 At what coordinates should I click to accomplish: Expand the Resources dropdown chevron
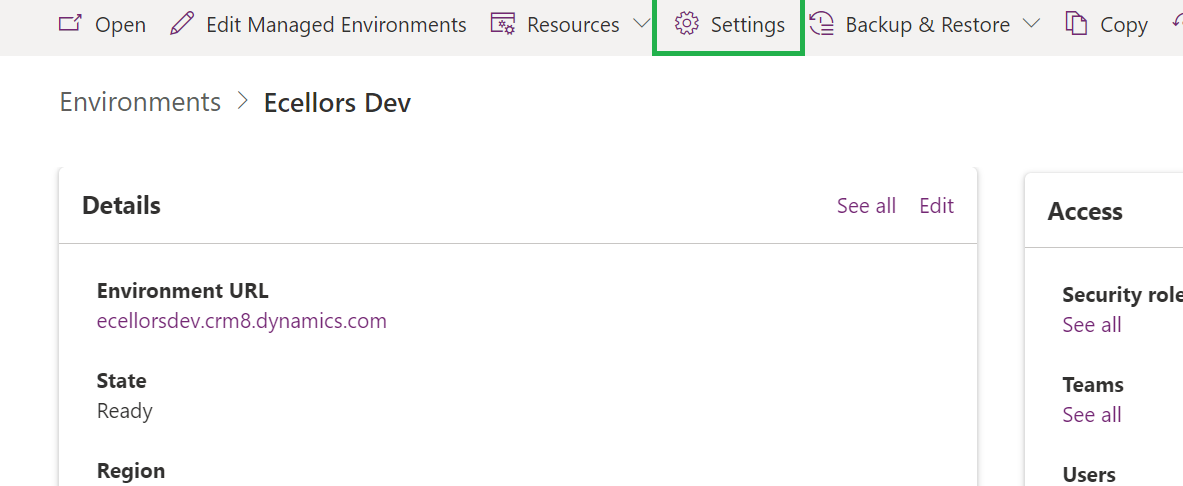(642, 24)
